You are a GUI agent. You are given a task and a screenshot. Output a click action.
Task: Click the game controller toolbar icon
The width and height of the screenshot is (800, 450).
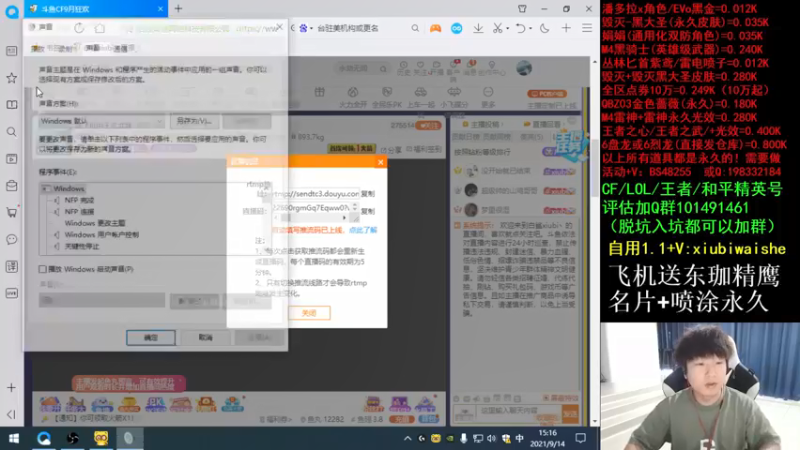click(435, 29)
